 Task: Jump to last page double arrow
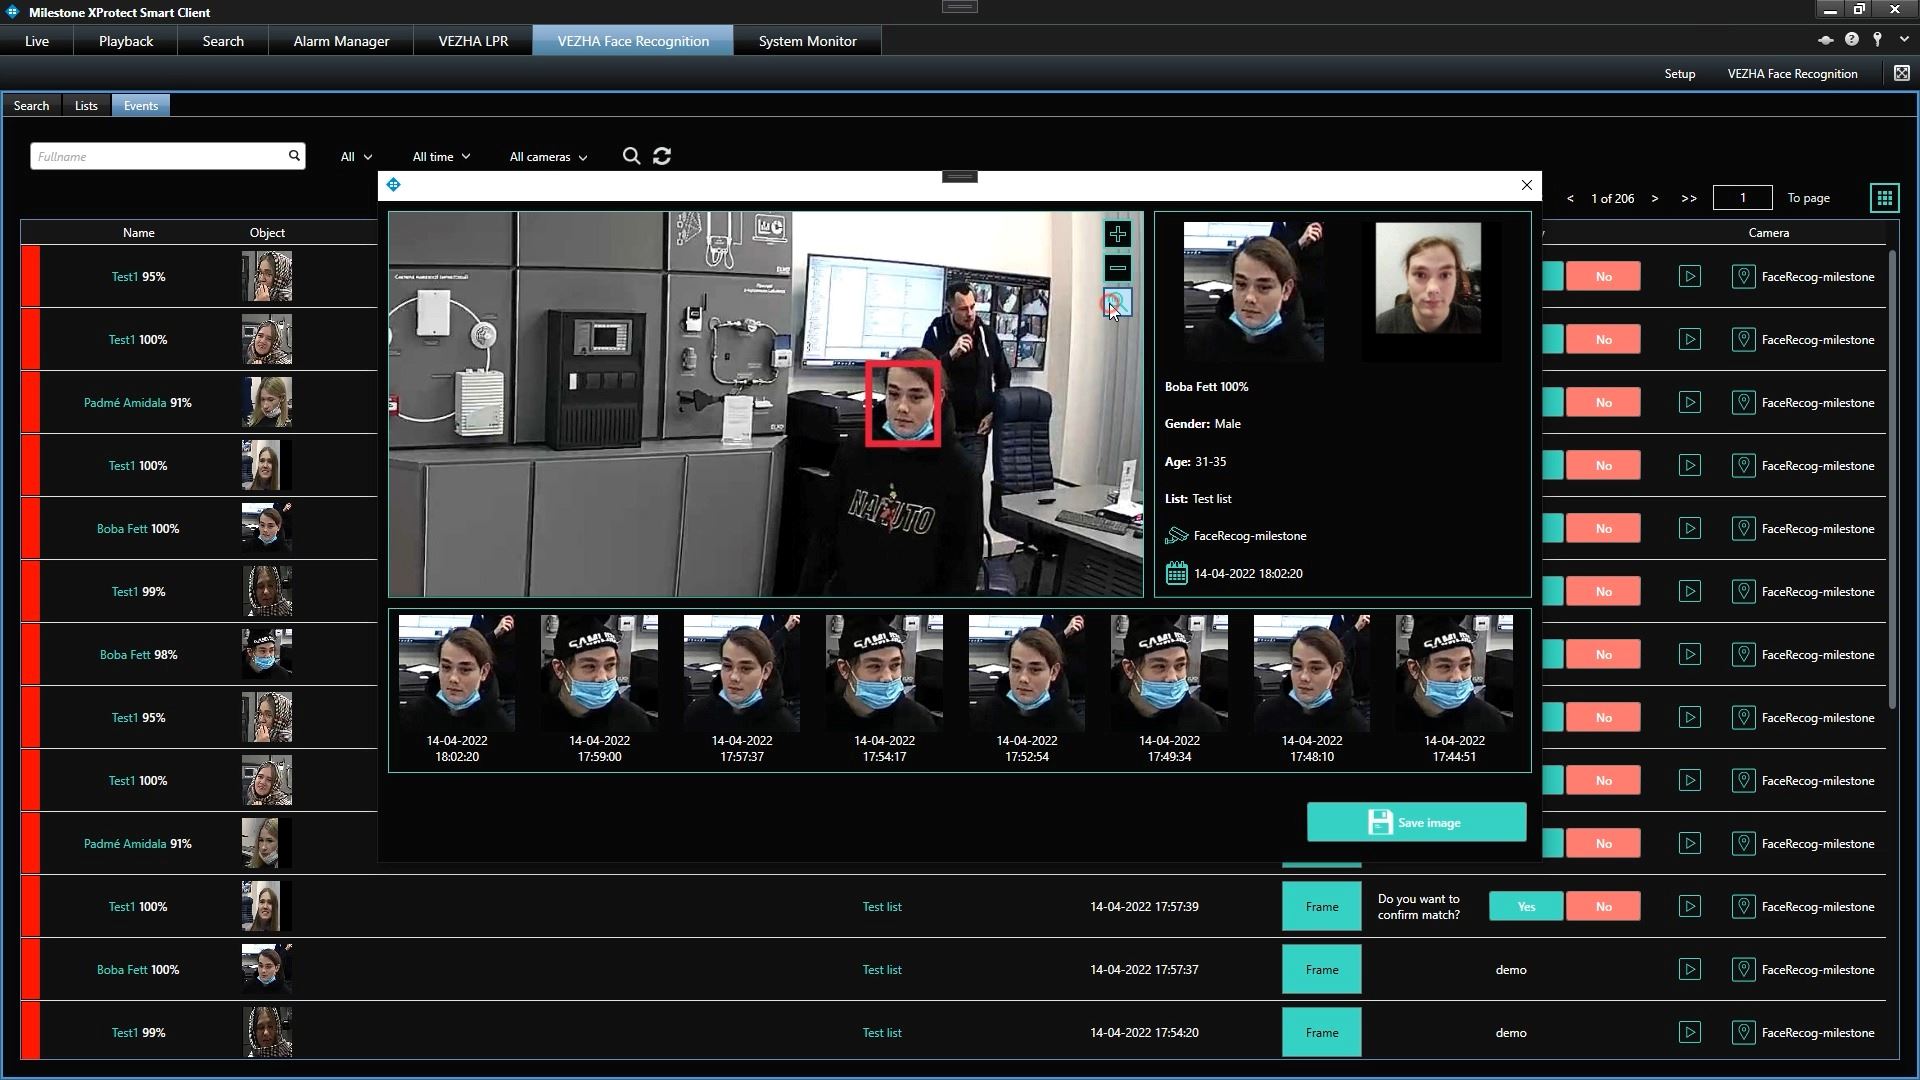click(1689, 198)
